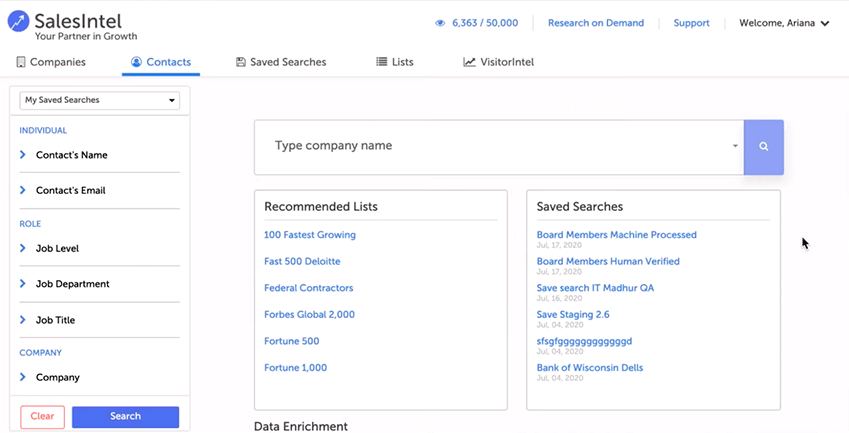Click the Saved Searches panel heading
The height and width of the screenshot is (433, 849).
tap(580, 207)
